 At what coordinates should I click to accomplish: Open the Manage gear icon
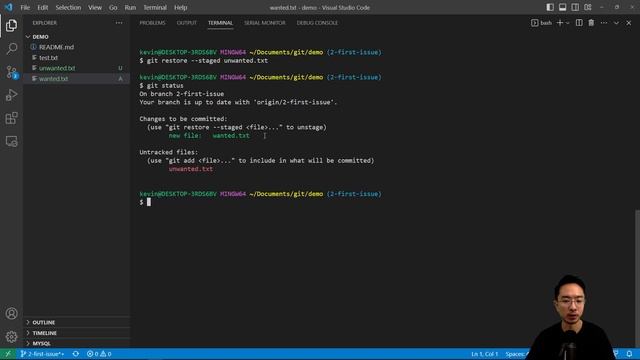(11, 337)
